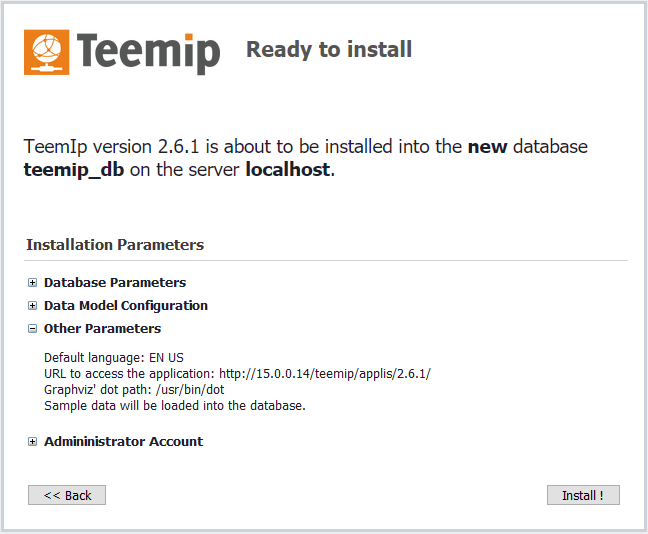This screenshot has height=534, width=648.
Task: Expand Admininistrator Account using its plus icon
Action: pyautogui.click(x=33, y=441)
